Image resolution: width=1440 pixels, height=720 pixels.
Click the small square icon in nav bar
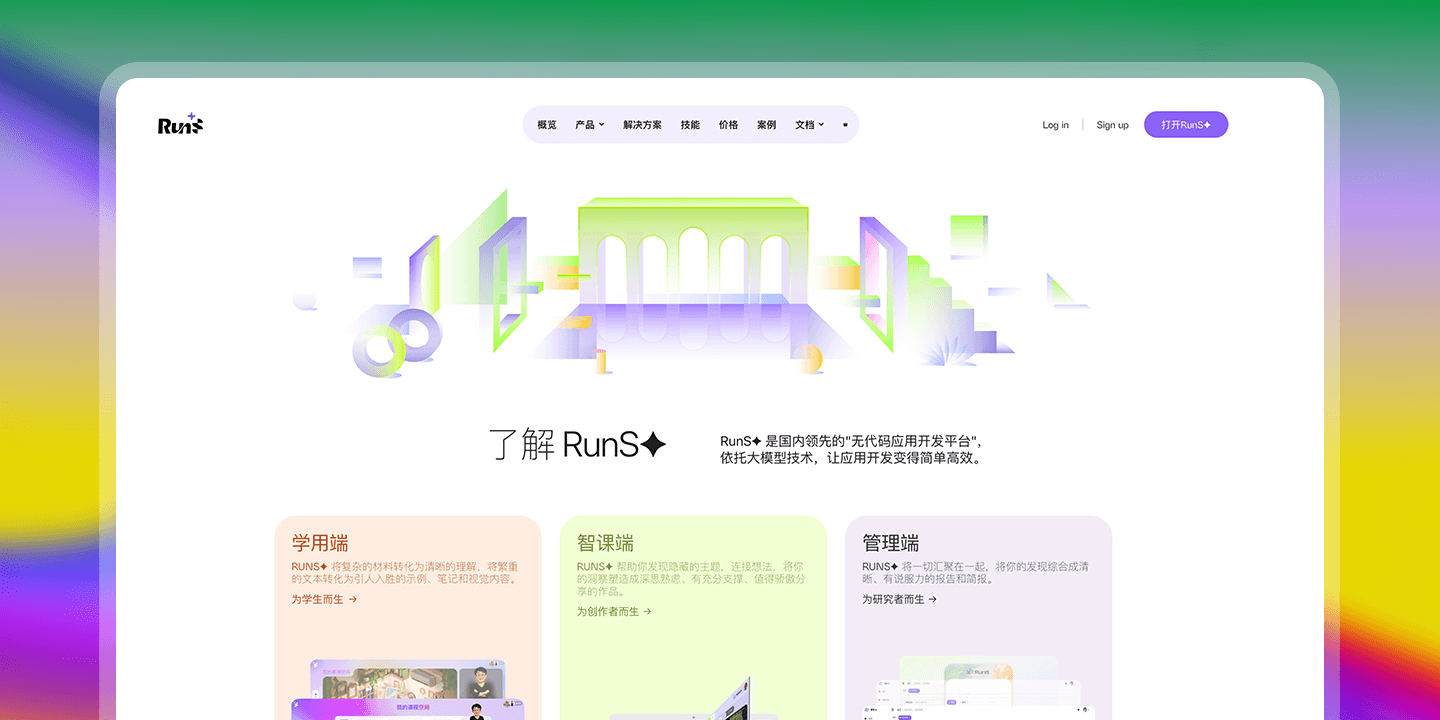pos(845,125)
